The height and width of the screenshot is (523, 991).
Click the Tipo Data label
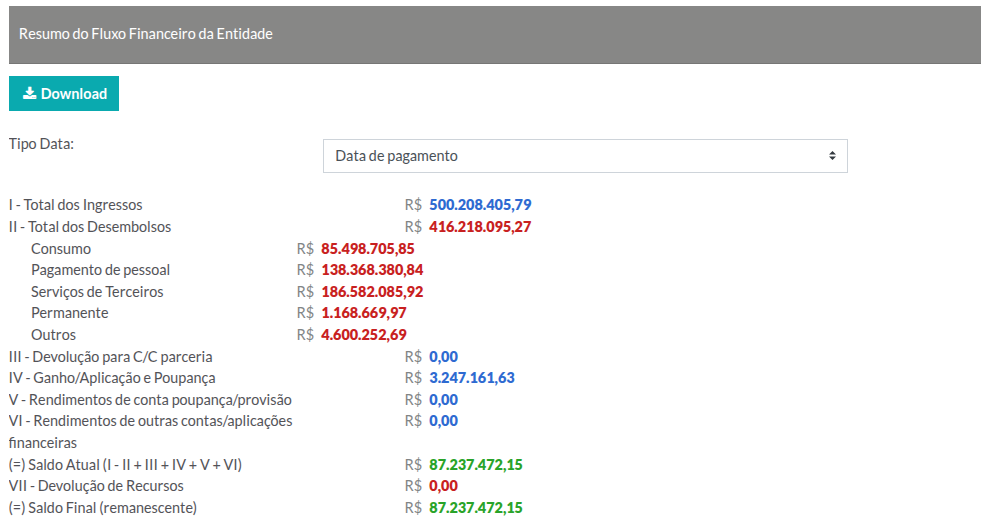point(41,143)
